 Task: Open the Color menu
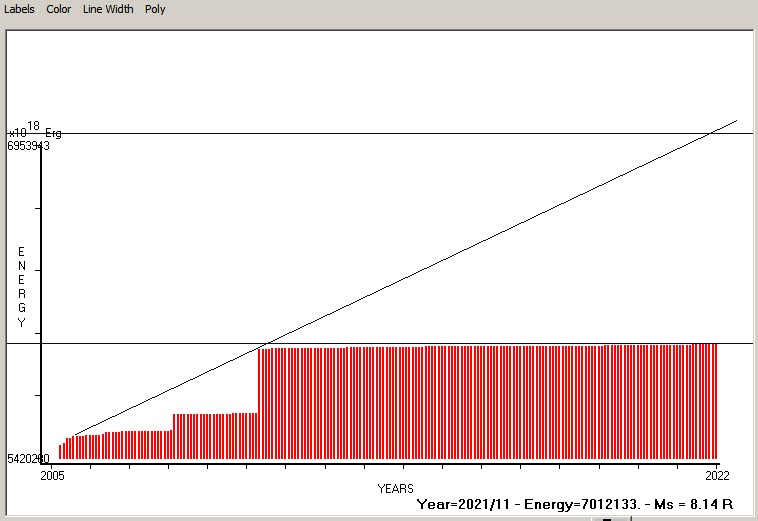58,9
